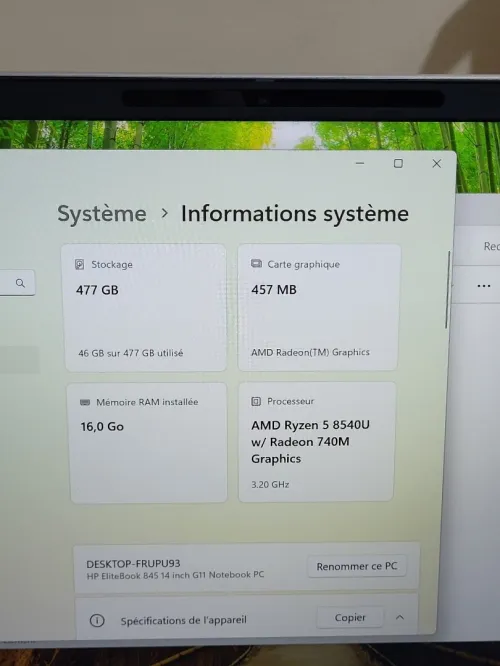The height and width of the screenshot is (666, 500).
Task: Click the "AMD Ryzen 5 8540U" processor name
Action: tap(310, 425)
